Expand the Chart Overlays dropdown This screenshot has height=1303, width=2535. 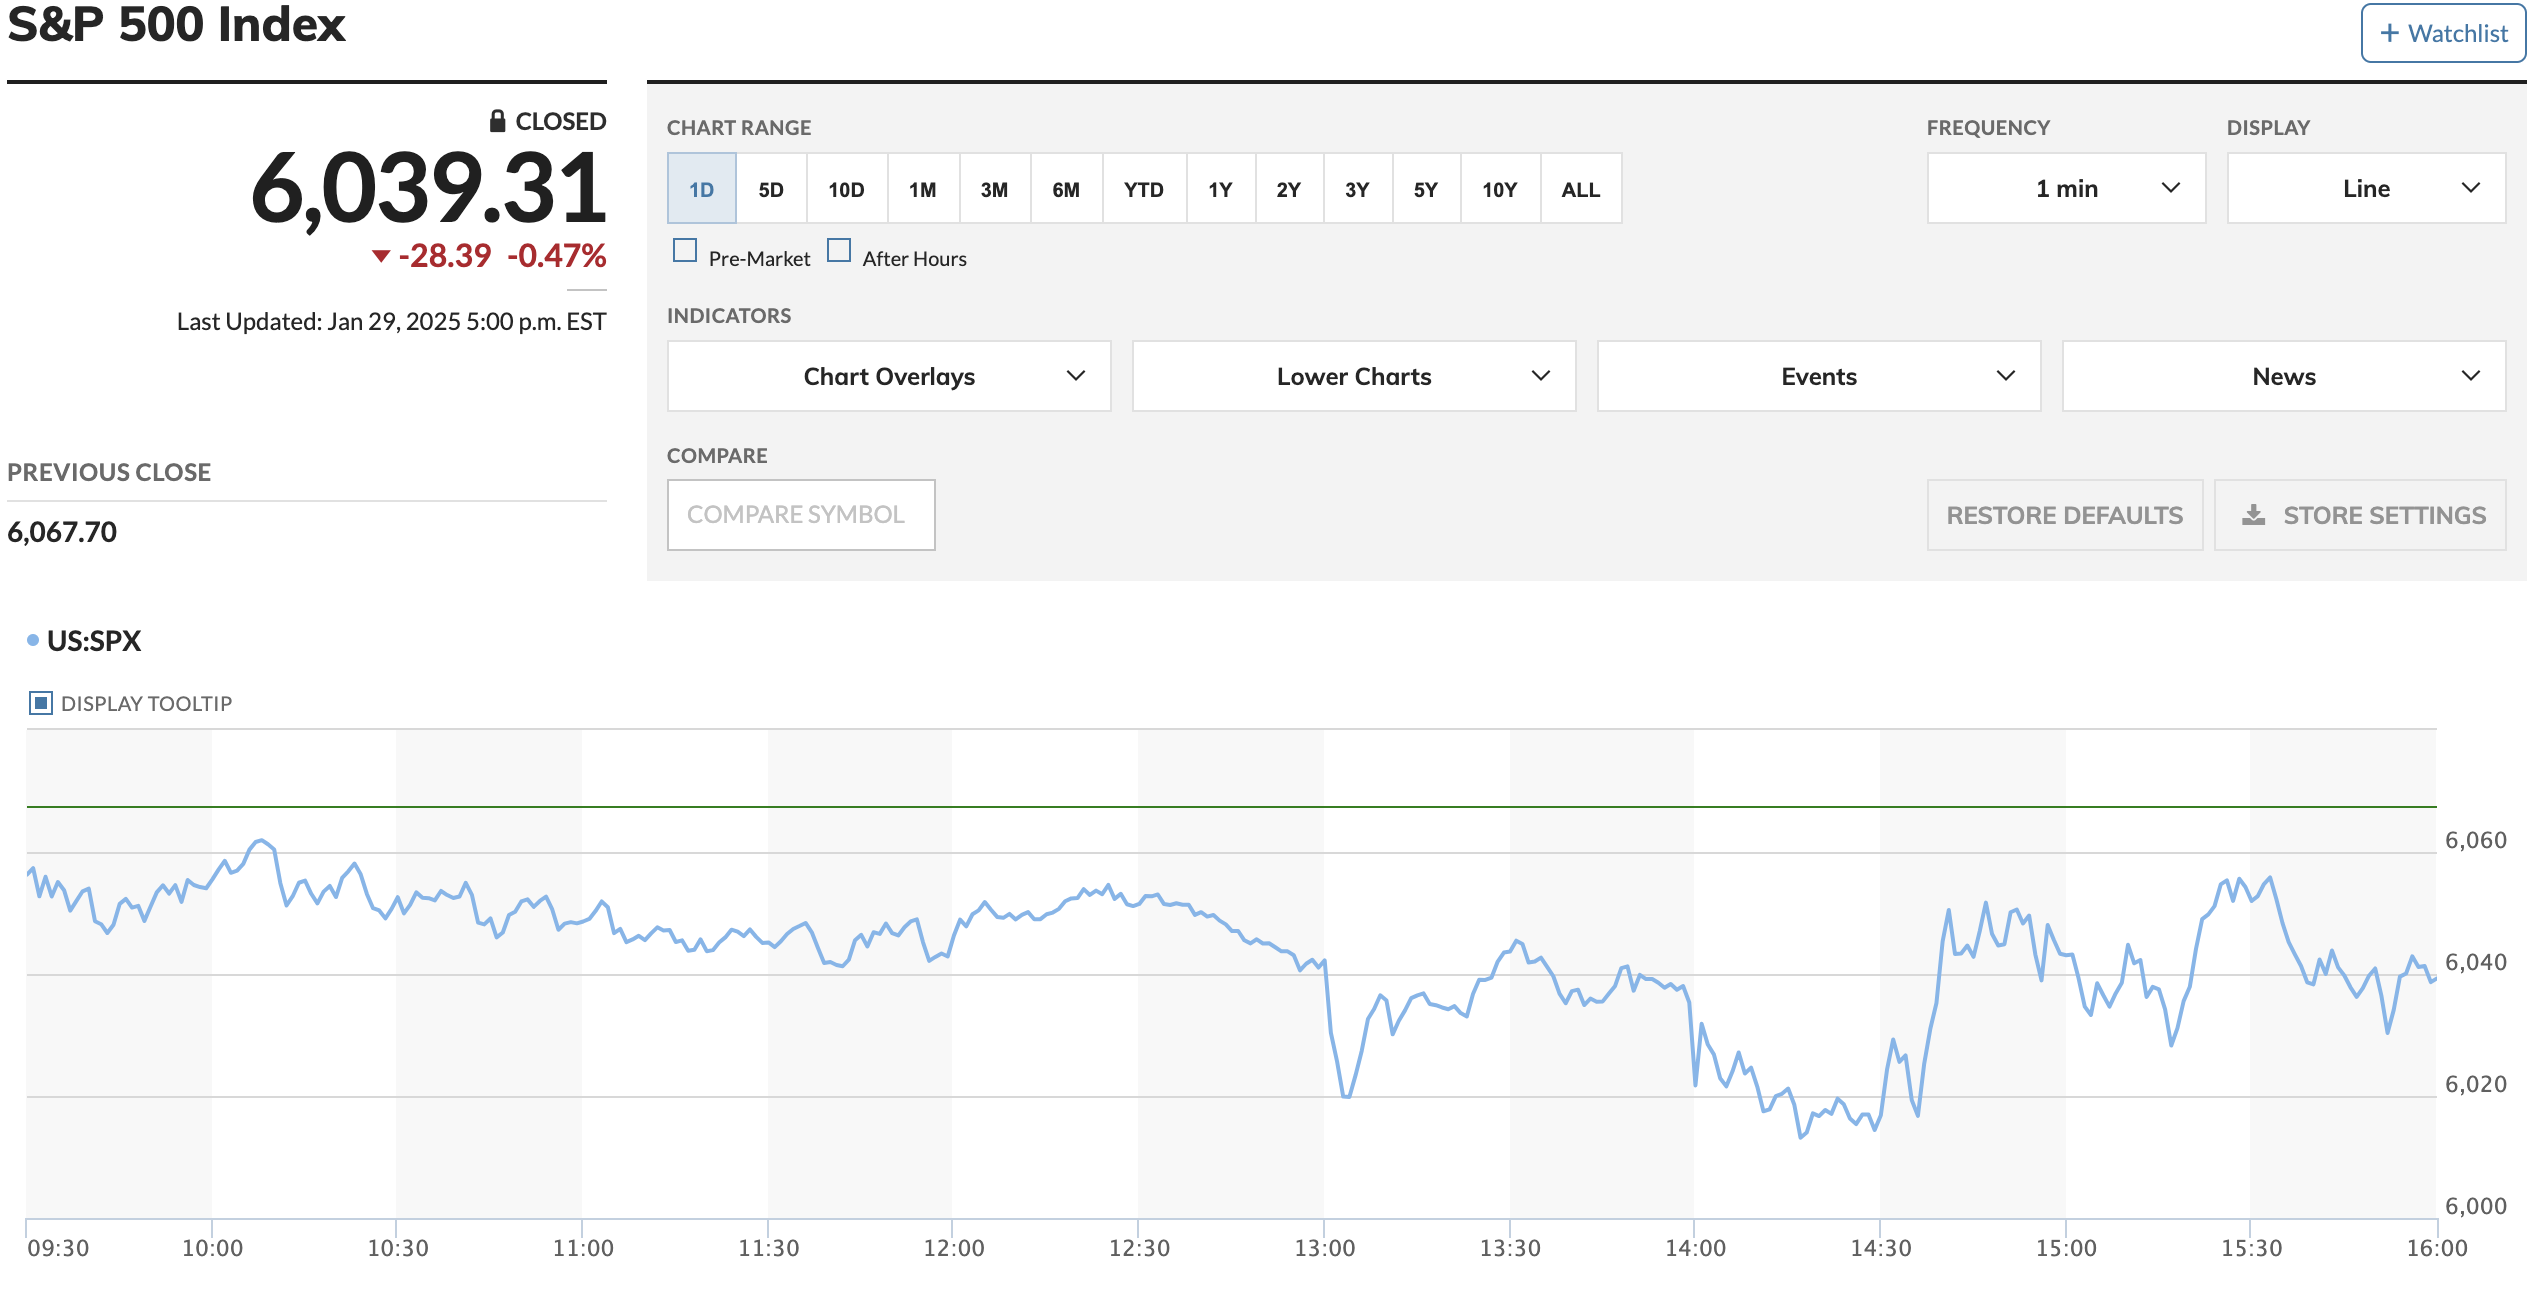(888, 376)
